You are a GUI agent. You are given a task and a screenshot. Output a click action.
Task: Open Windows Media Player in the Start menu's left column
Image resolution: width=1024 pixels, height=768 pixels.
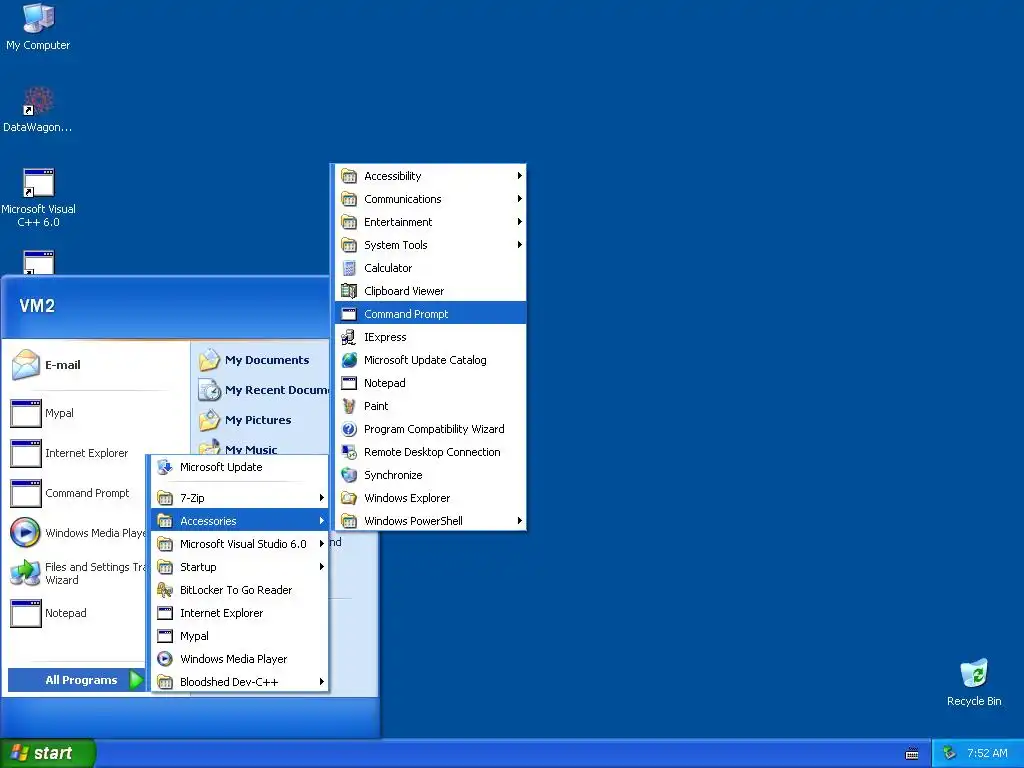tap(77, 533)
